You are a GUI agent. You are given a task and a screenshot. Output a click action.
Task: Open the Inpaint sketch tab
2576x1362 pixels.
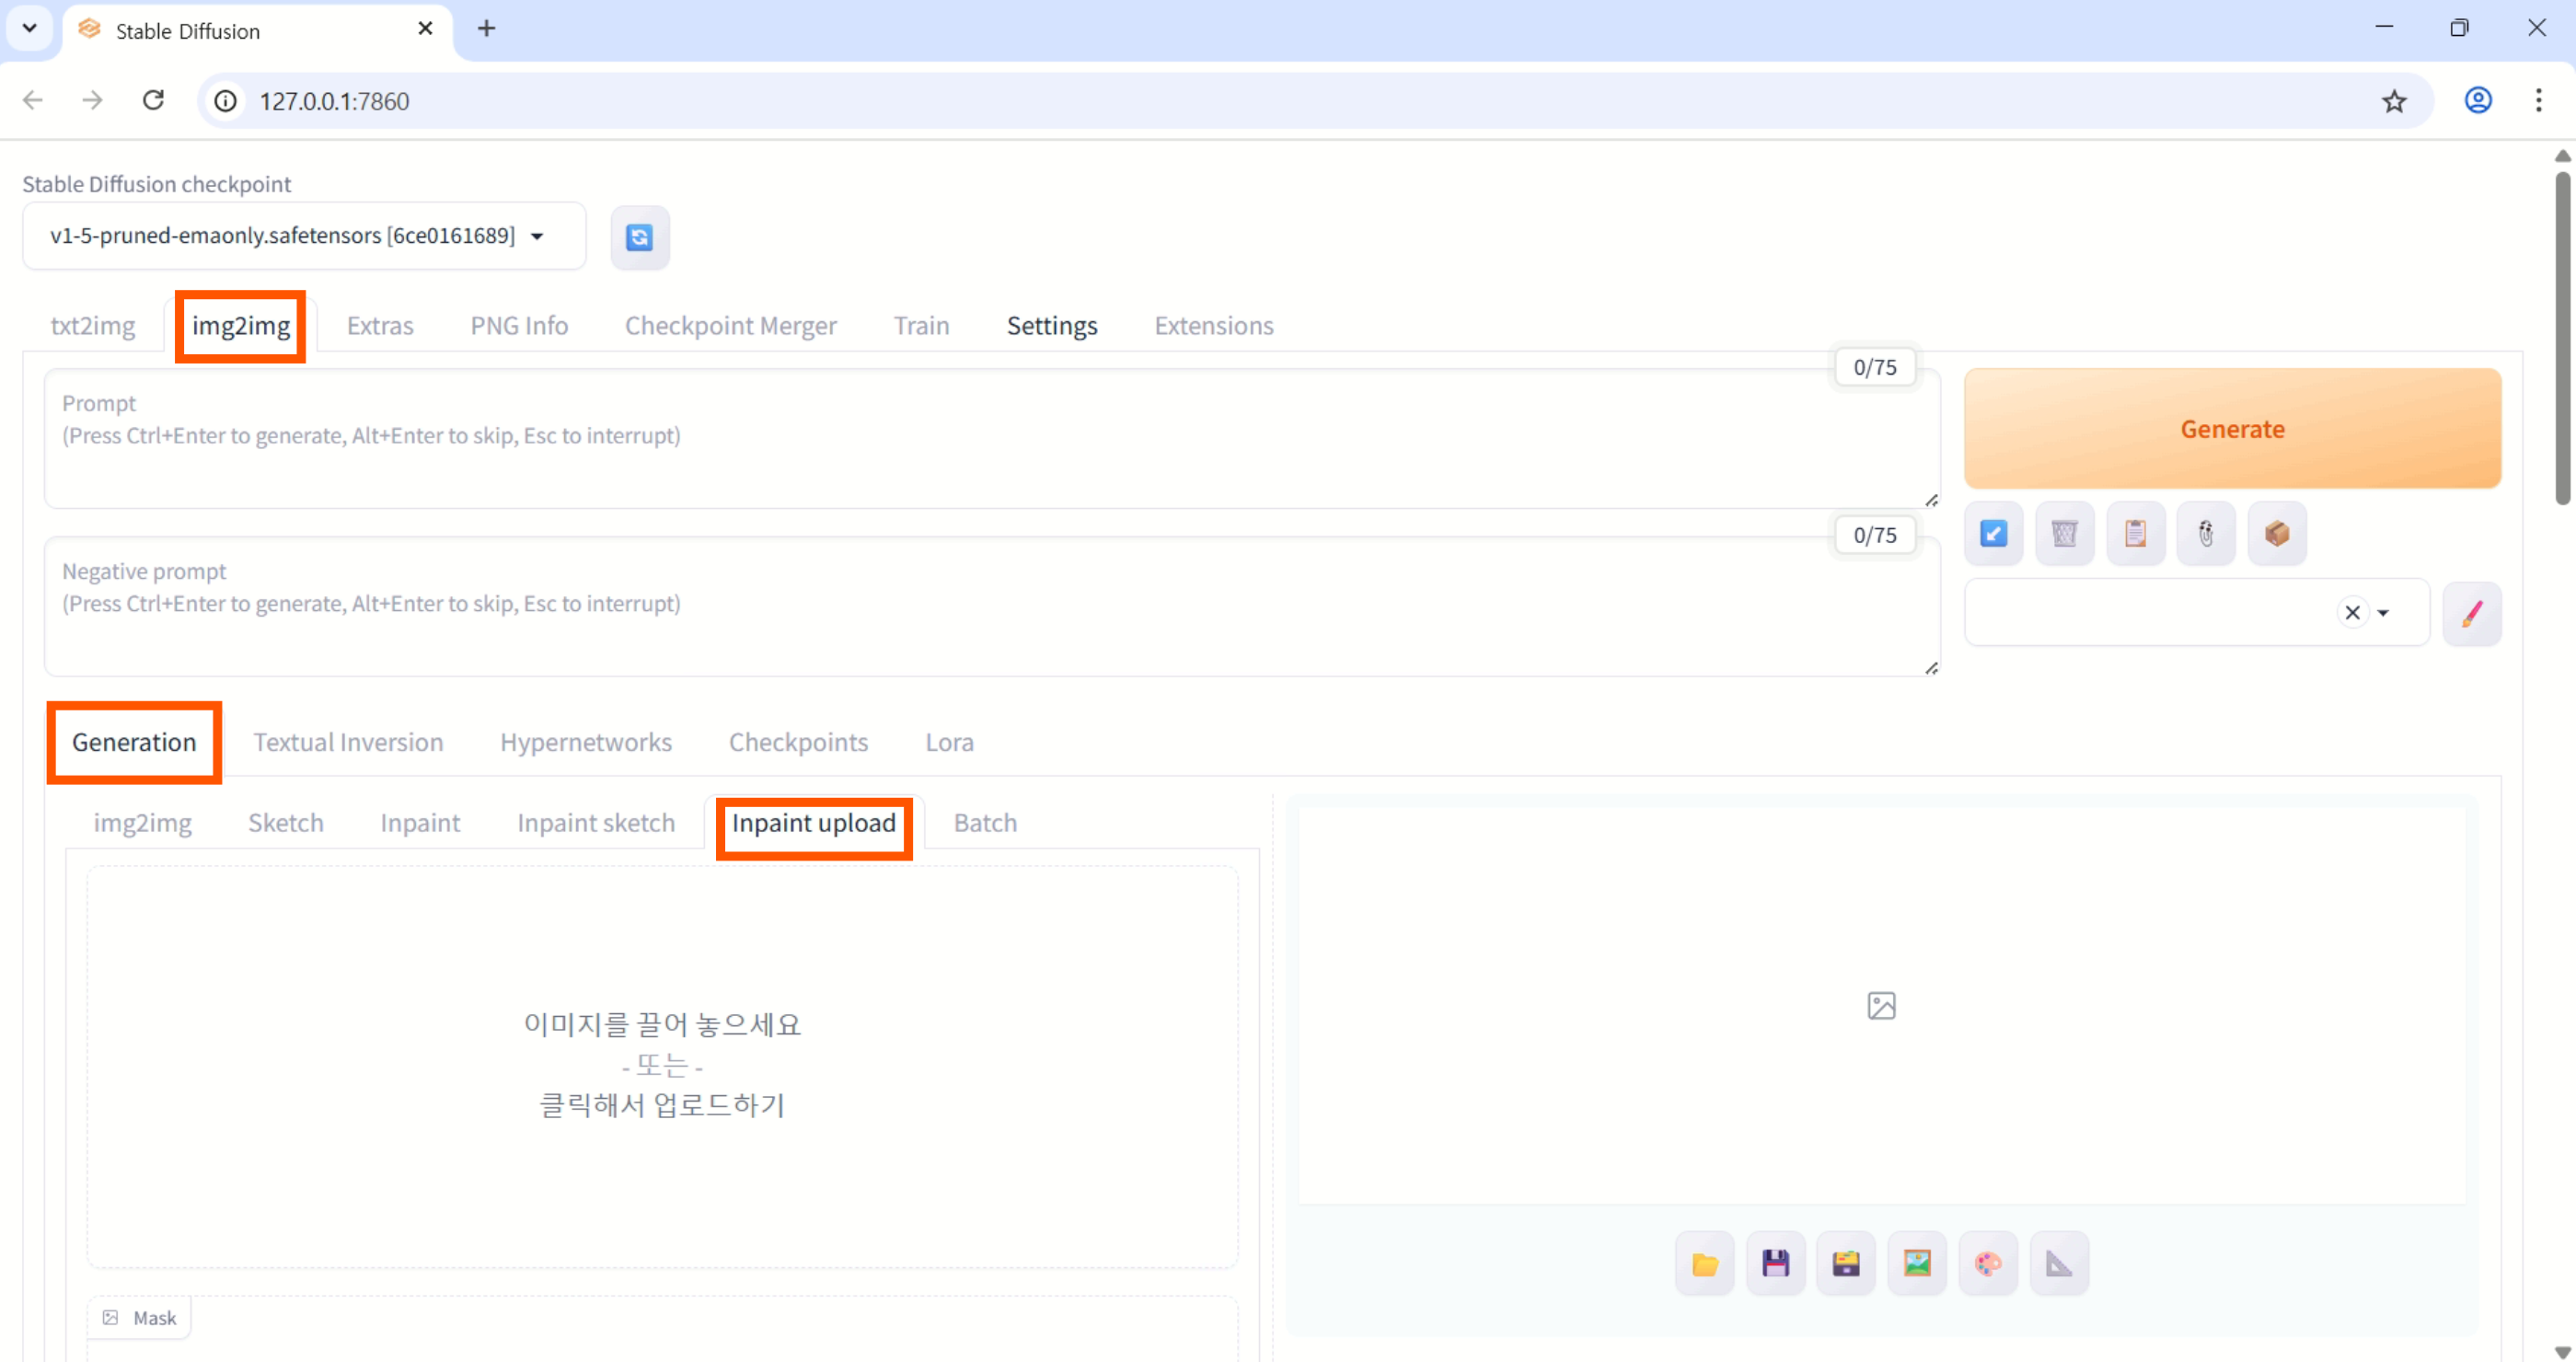[595, 822]
